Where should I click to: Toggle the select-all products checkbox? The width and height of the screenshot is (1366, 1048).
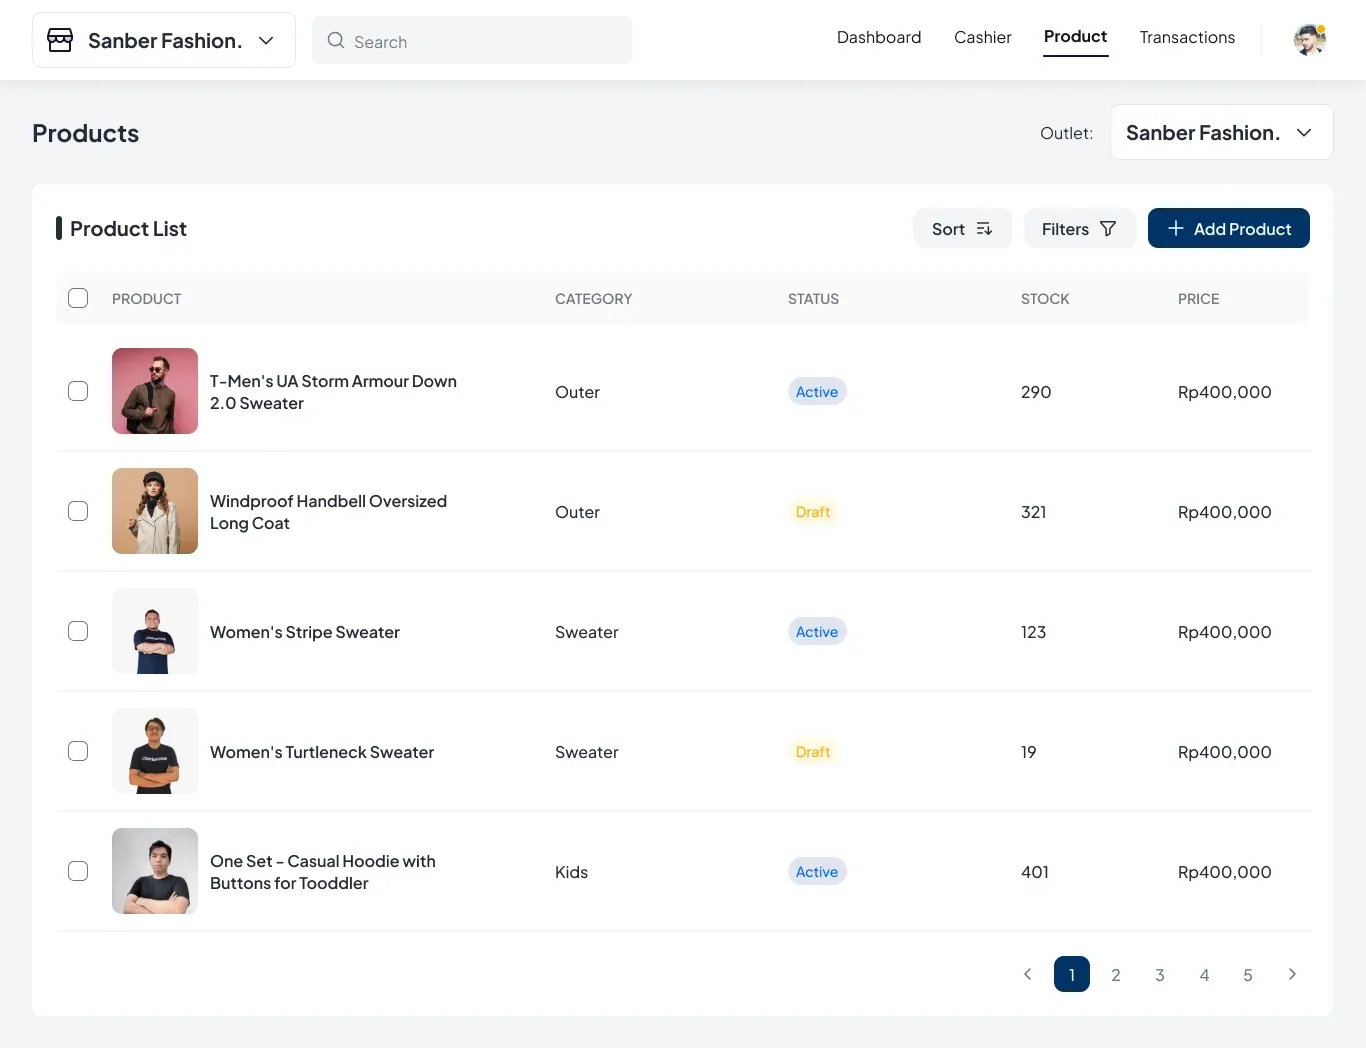78,298
